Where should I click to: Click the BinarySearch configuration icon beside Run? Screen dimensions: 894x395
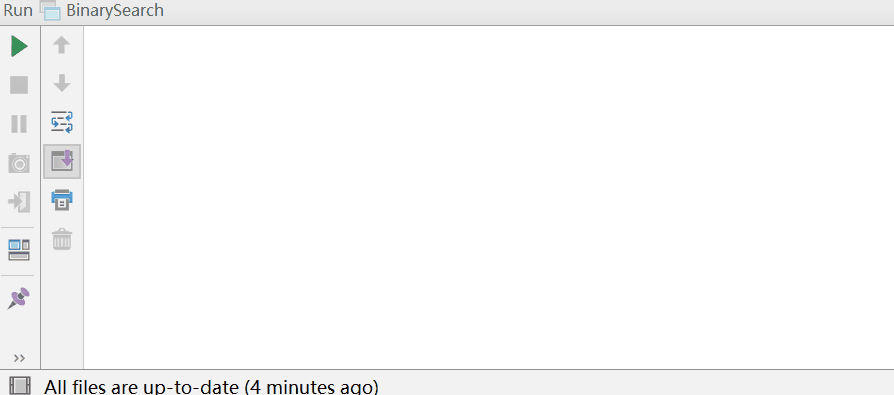click(x=50, y=11)
